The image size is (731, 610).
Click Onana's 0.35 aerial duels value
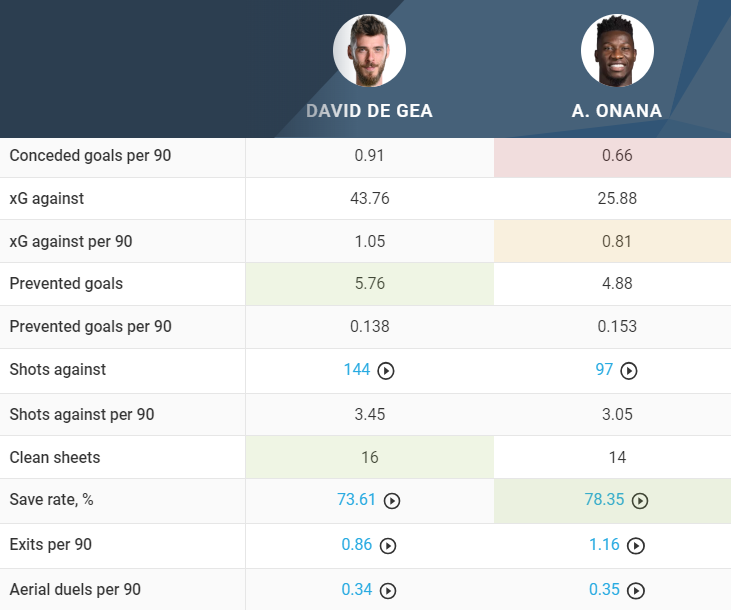[x=605, y=589]
